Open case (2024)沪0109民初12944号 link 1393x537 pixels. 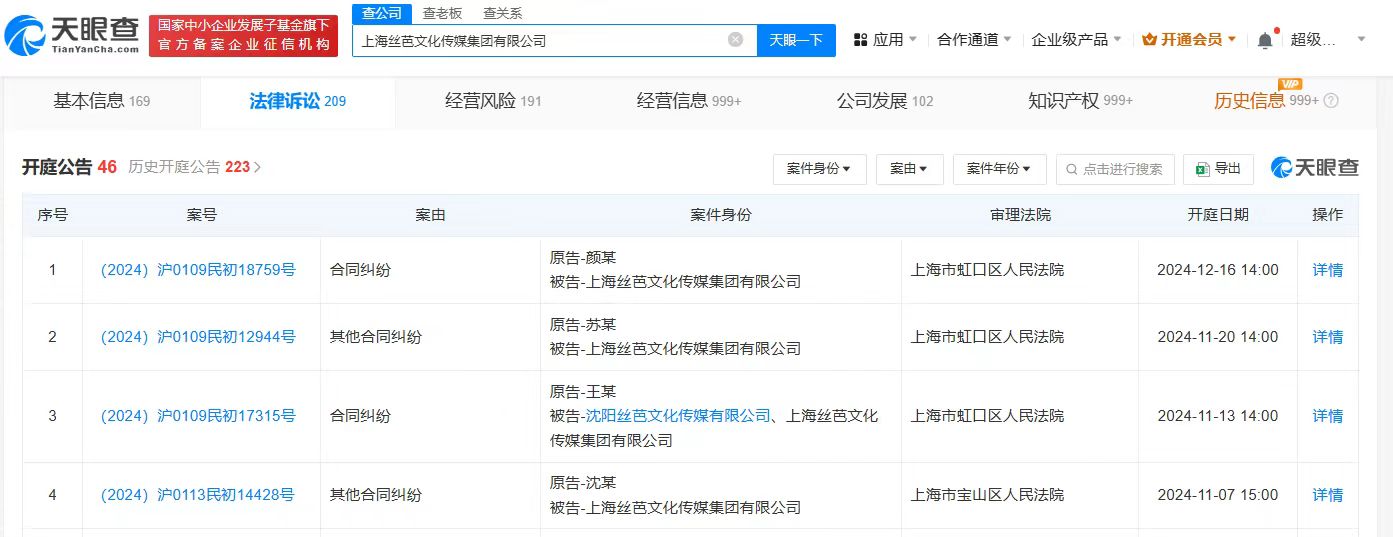point(197,337)
